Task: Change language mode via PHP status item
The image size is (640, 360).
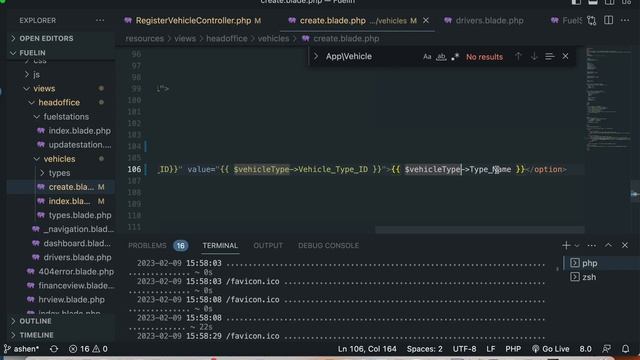Action: tap(513, 349)
